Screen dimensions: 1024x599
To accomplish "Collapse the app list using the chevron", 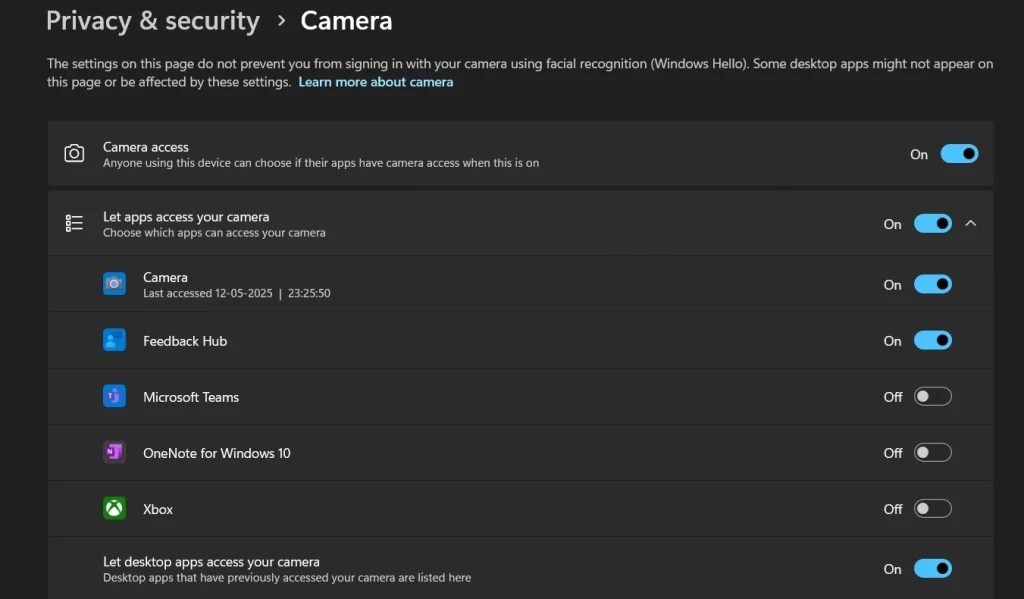I will click(970, 224).
